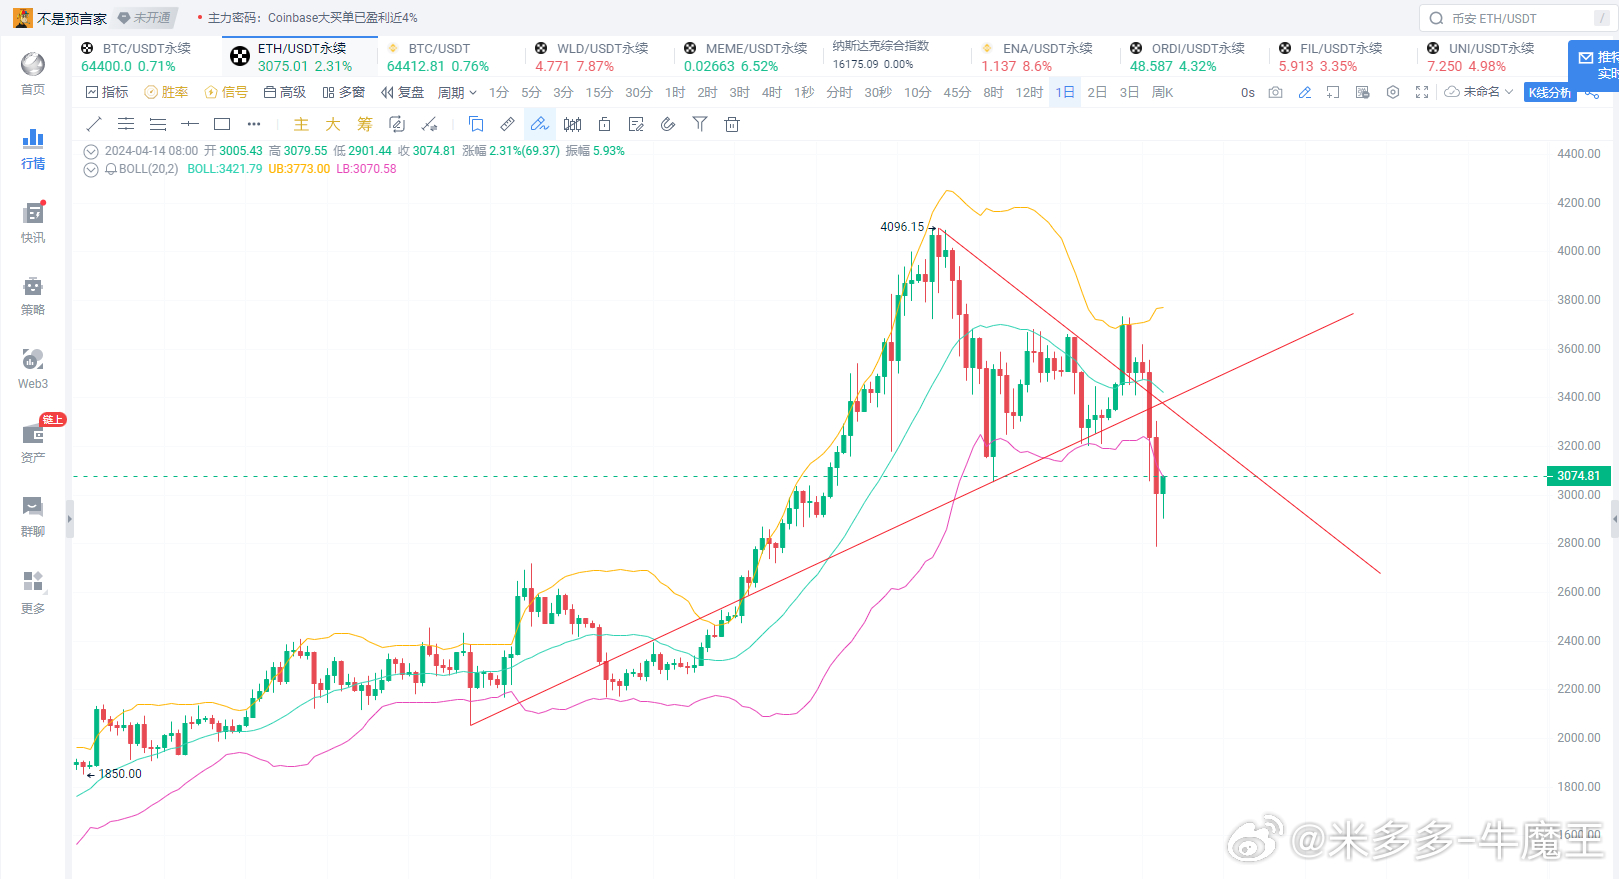
Task: Click the share icon at top right
Action: (x=1593, y=92)
